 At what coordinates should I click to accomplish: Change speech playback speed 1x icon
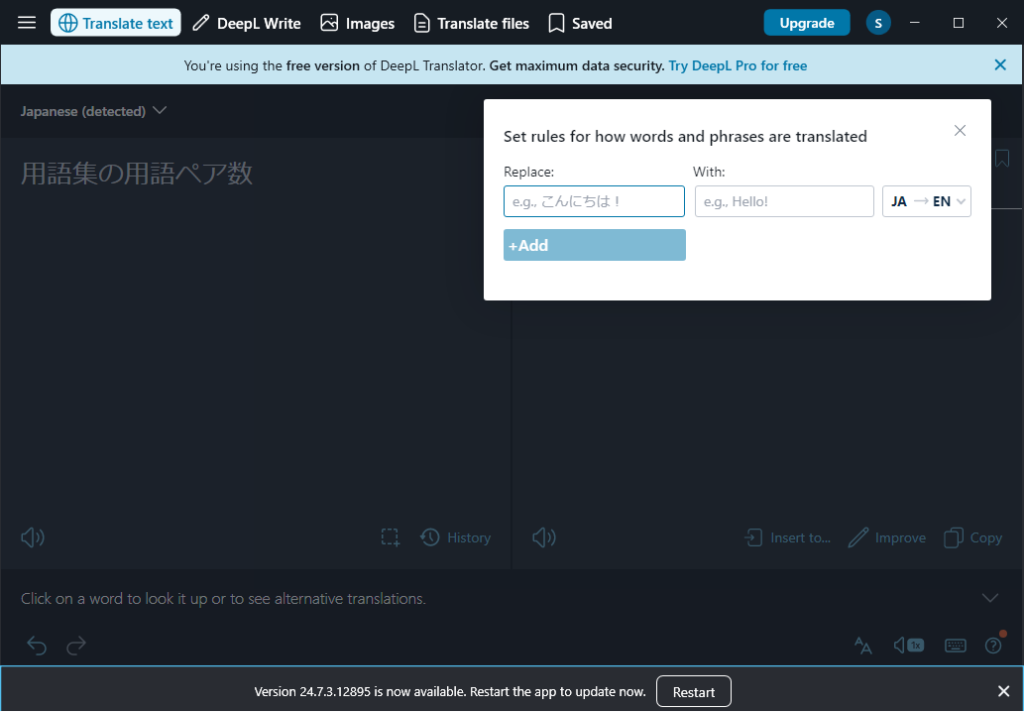tap(908, 646)
